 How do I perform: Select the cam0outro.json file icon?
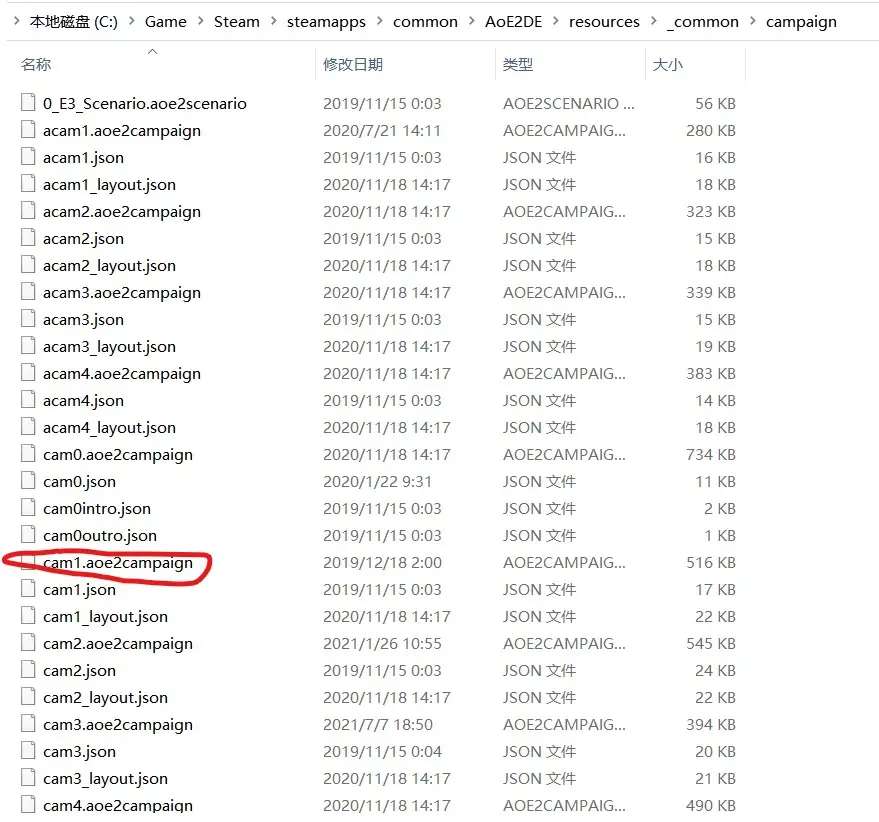28,535
